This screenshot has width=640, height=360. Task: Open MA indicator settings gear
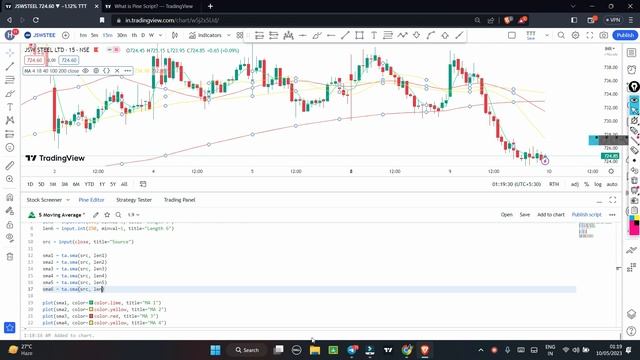pos(96,71)
